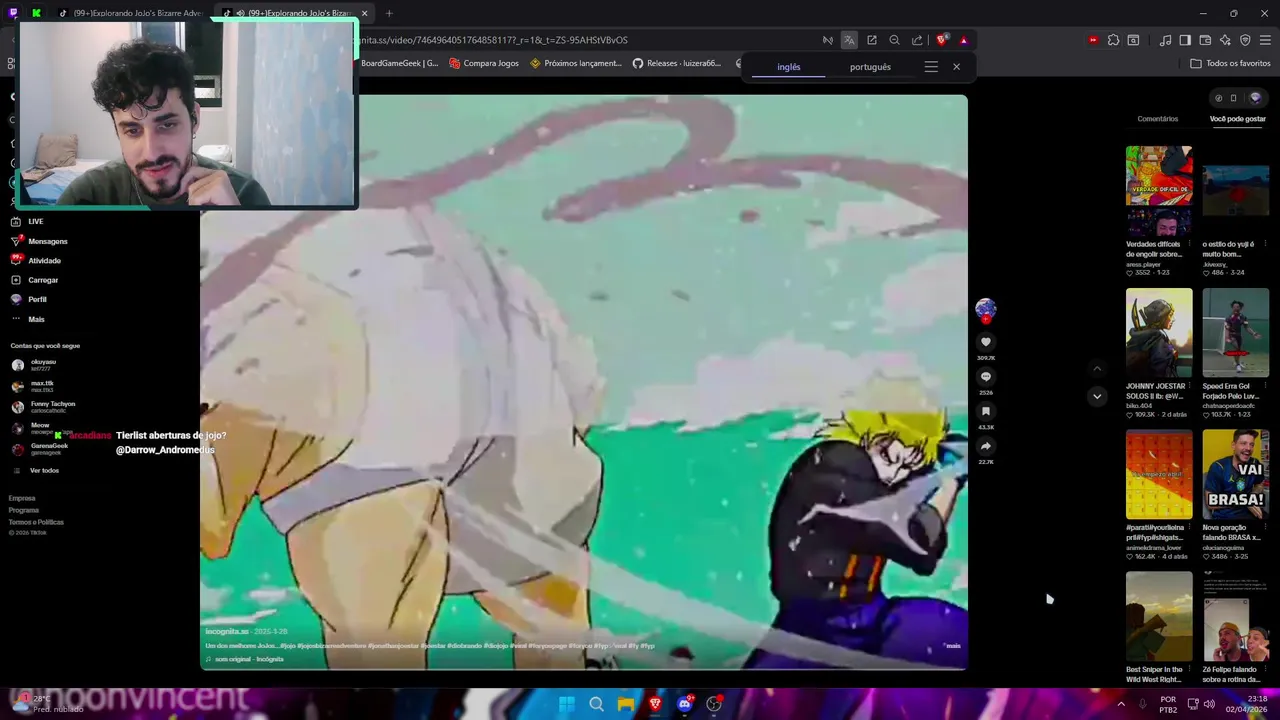This screenshot has width=1280, height=720.
Task: Close the translate popup
Action: pos(956,67)
